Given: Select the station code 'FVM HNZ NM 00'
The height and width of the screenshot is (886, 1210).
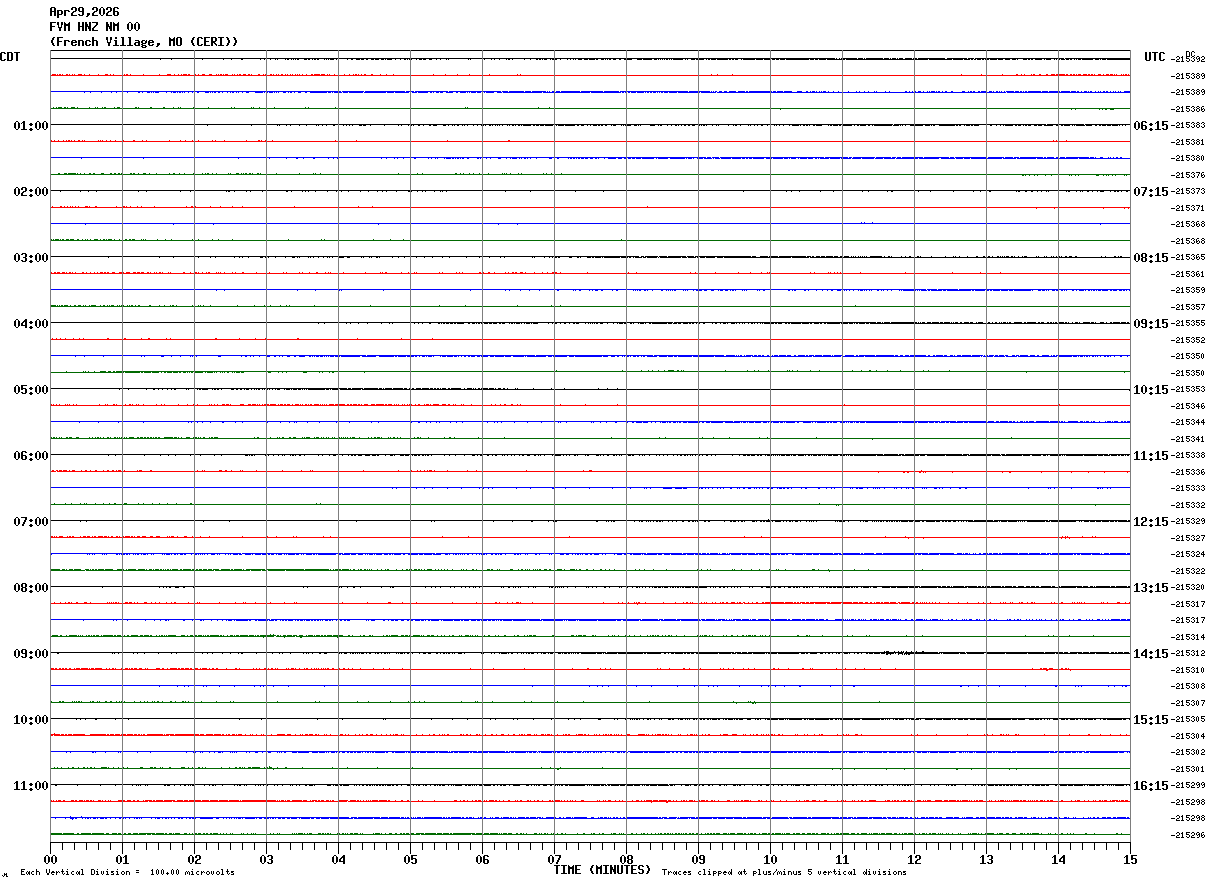Looking at the screenshot, I should point(95,27).
